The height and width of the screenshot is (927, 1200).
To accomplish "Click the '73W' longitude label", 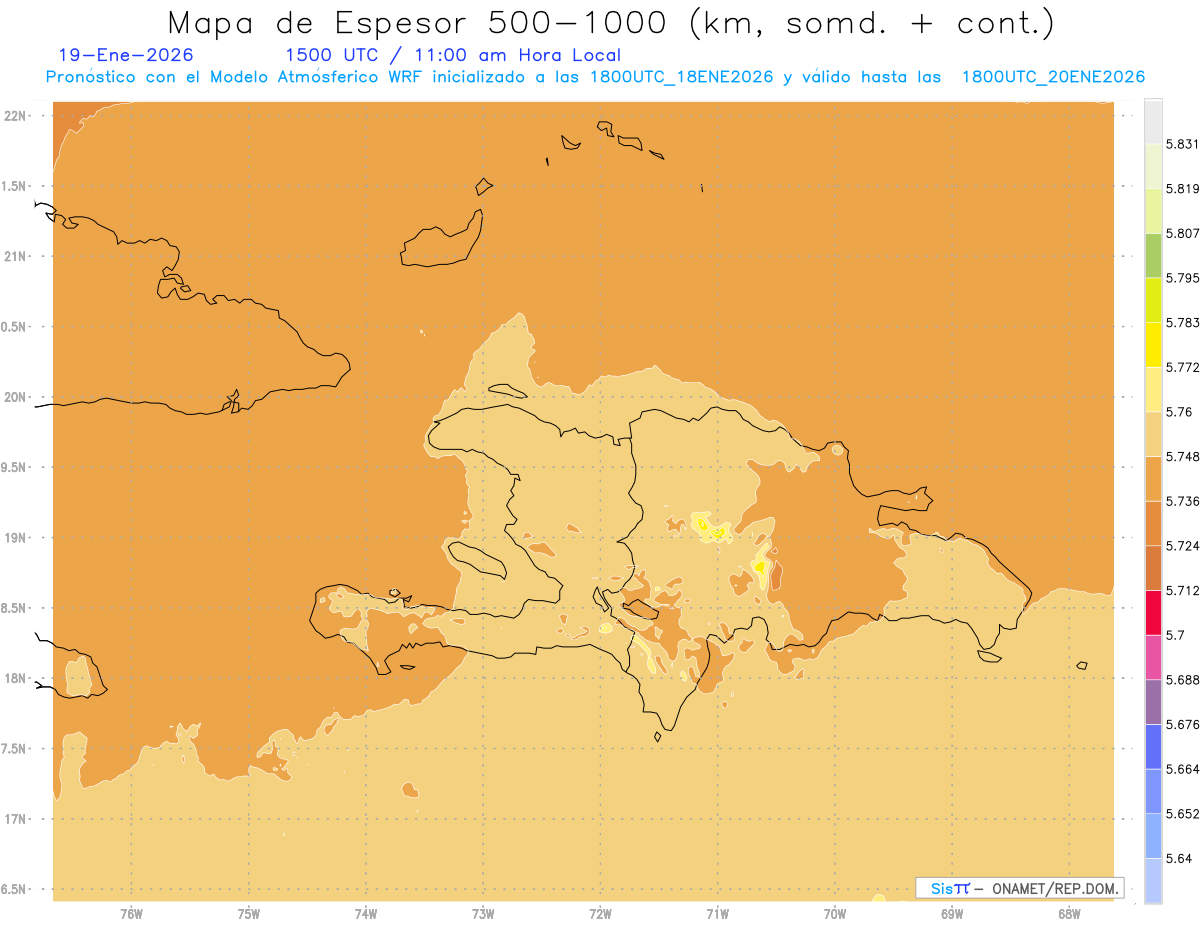I will [483, 913].
